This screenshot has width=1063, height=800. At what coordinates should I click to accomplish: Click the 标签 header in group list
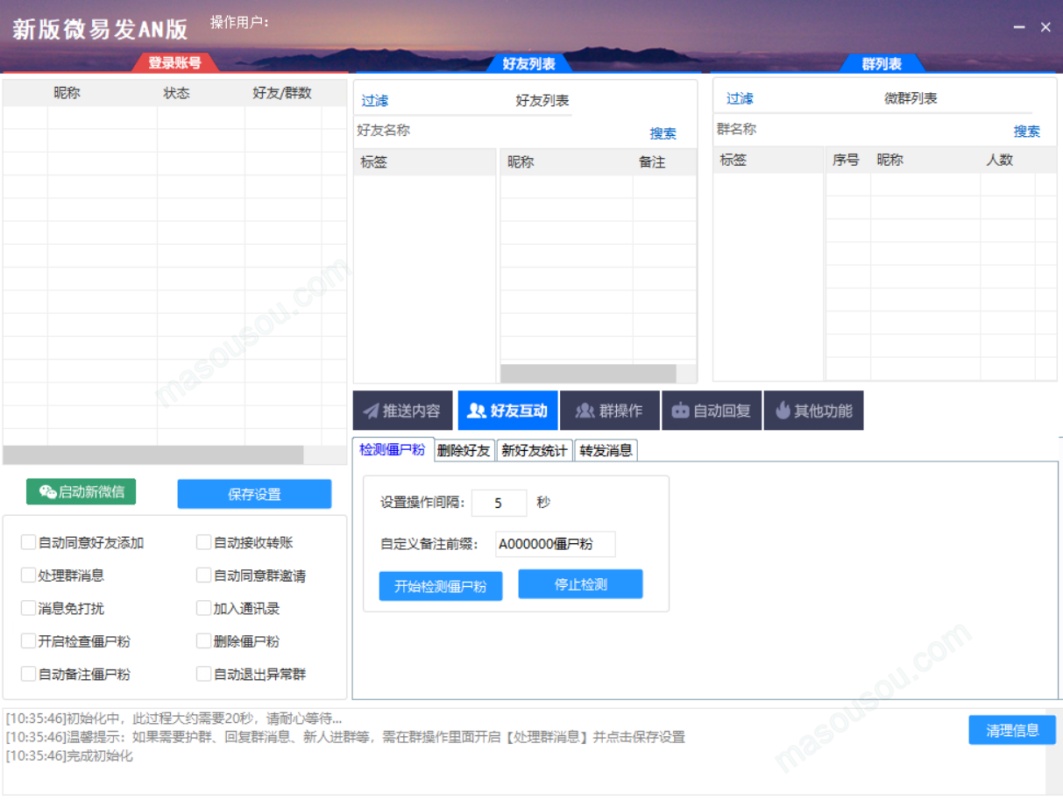733,159
